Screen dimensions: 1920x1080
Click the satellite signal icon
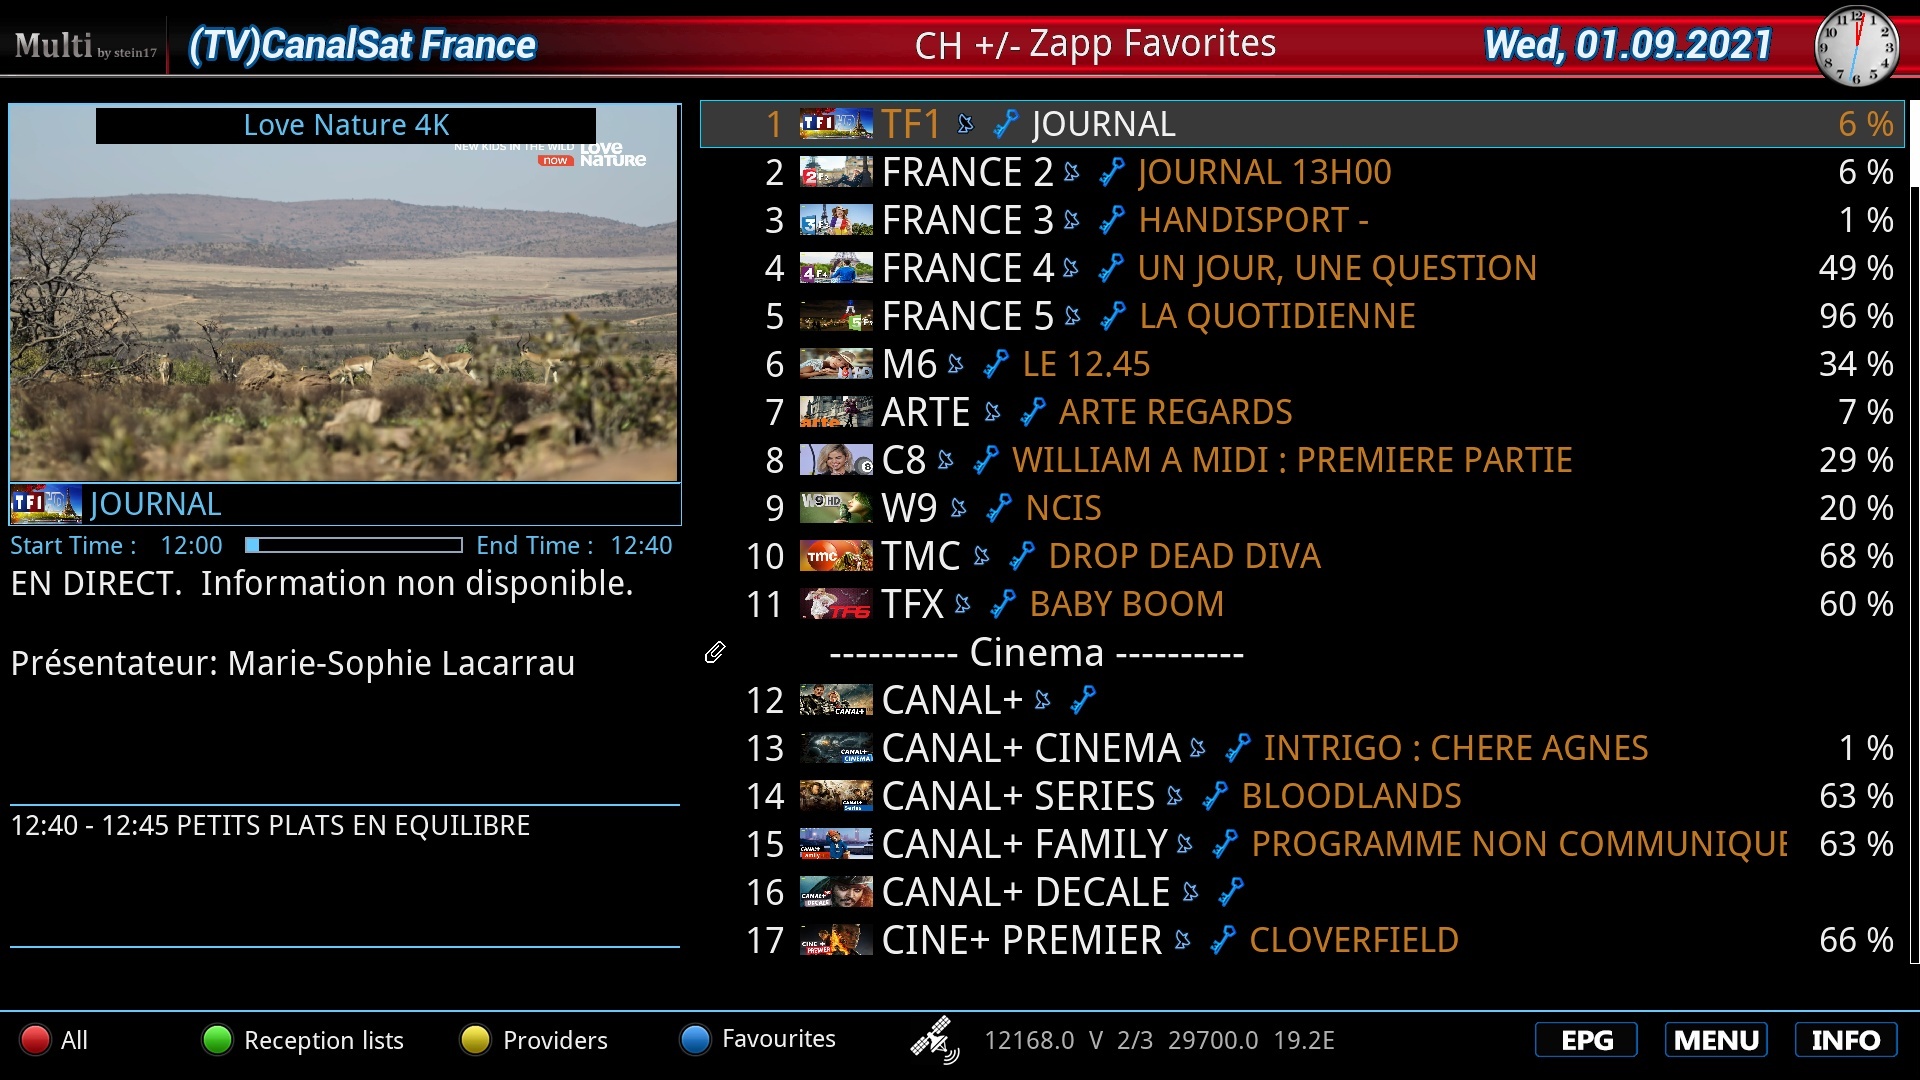click(x=936, y=1040)
